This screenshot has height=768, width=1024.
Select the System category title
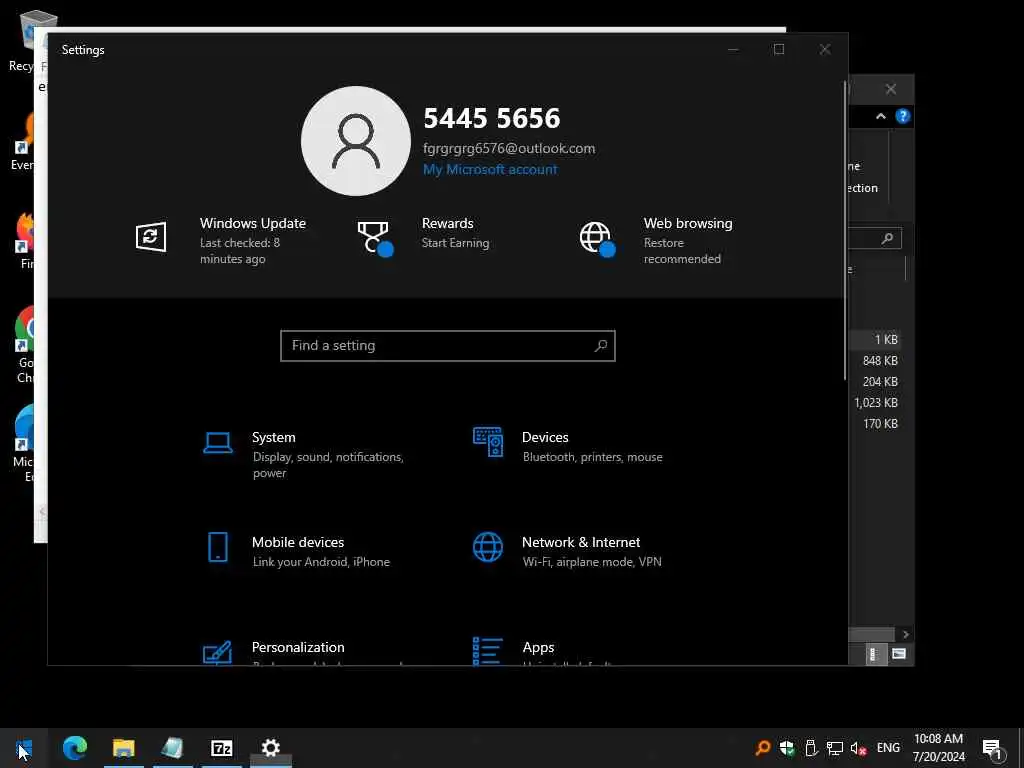[x=274, y=438]
